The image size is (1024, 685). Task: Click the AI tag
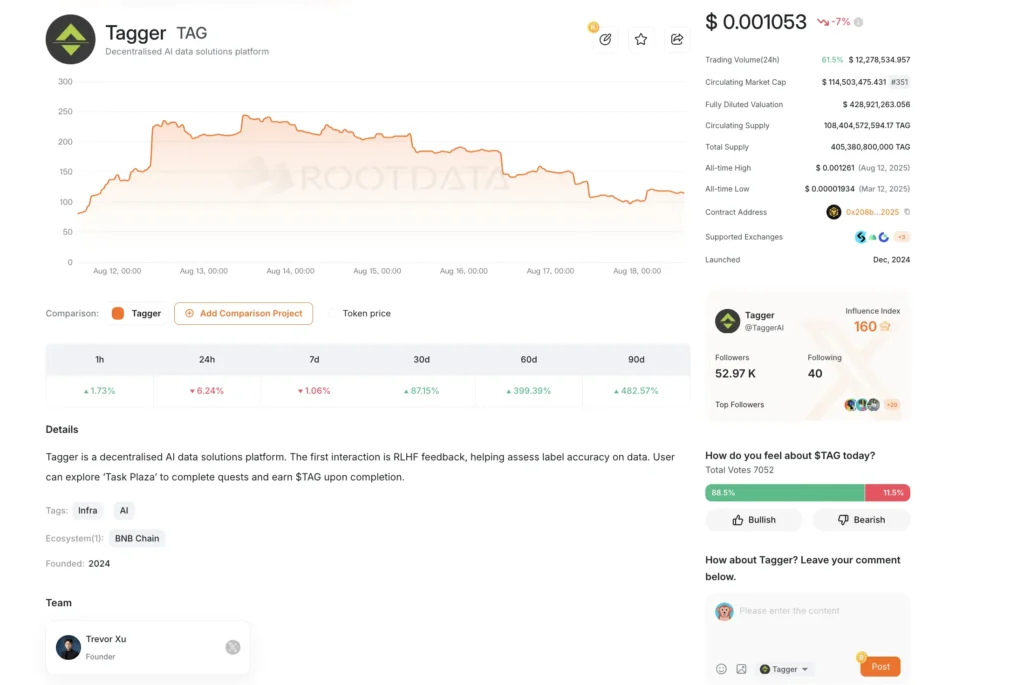click(124, 511)
